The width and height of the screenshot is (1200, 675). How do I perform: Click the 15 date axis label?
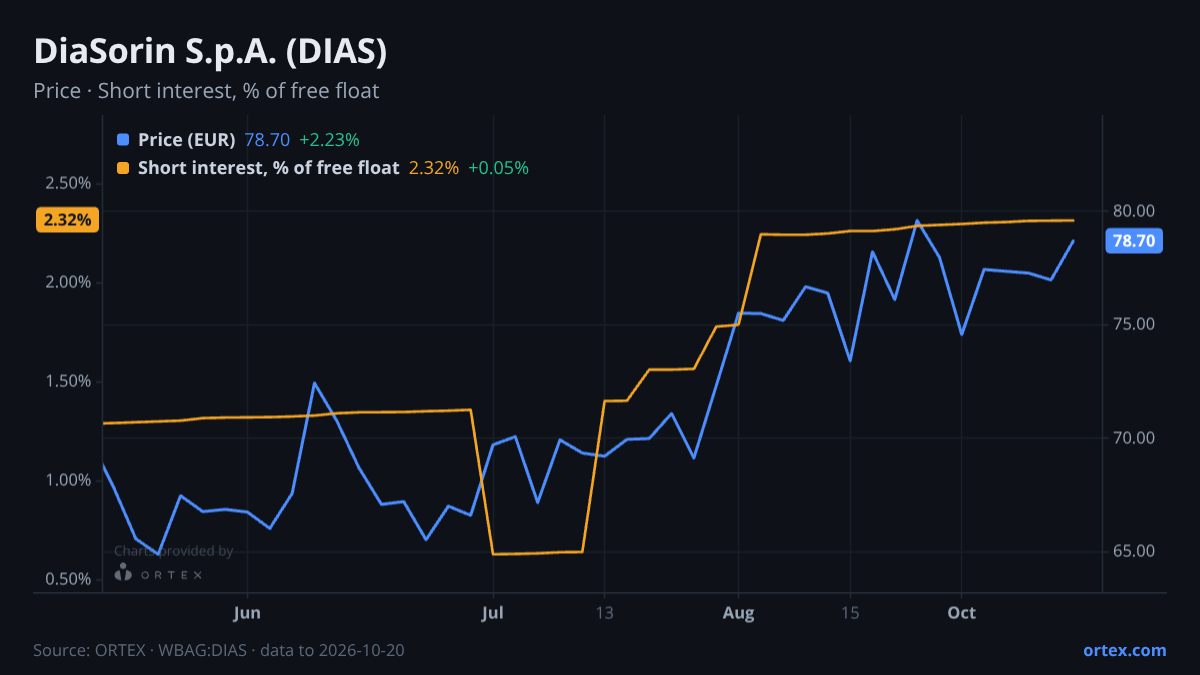coord(850,613)
